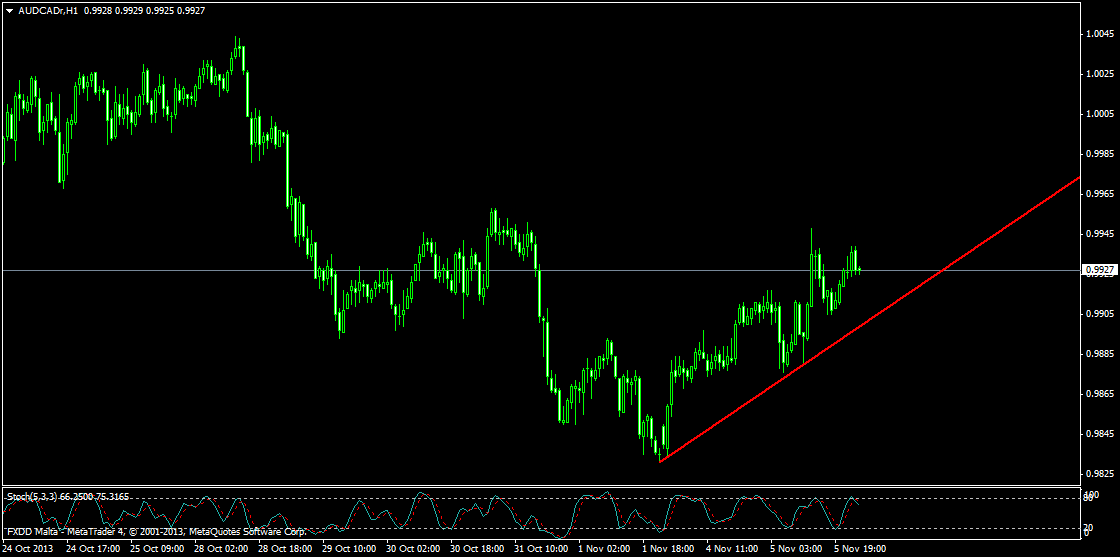The height and width of the screenshot is (557, 1120).
Task: Click the 28 Oct 02:00 time label
Action: click(x=221, y=548)
